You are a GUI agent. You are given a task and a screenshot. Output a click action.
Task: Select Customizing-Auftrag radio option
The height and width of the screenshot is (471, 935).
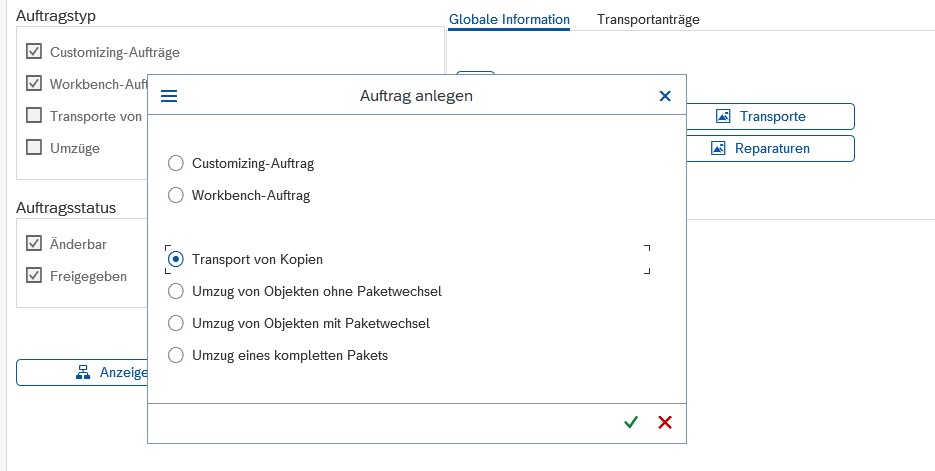(176, 163)
